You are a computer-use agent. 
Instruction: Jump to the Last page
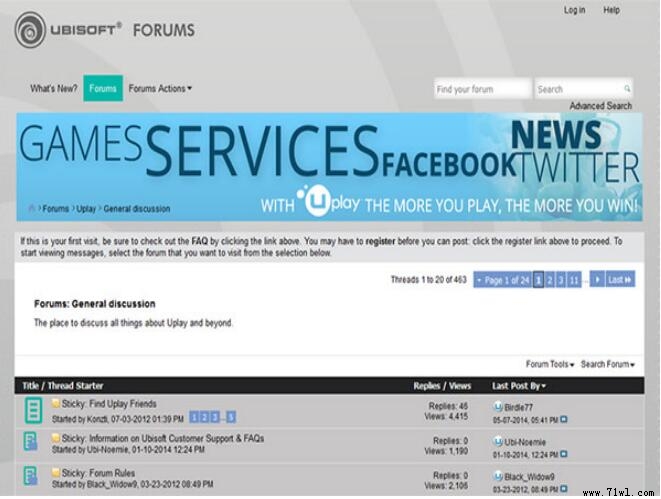620,279
